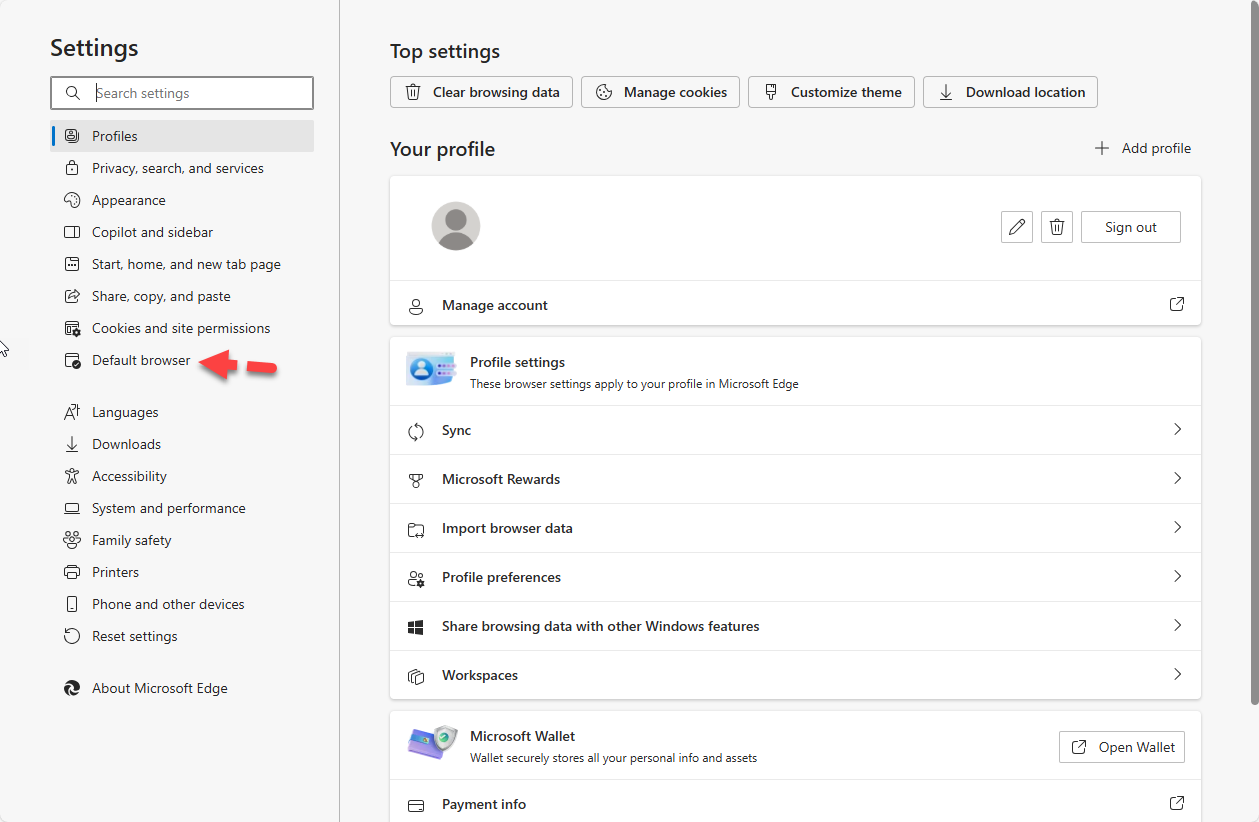Click the Profile preferences people icon
The height and width of the screenshot is (822, 1259).
coord(416,578)
